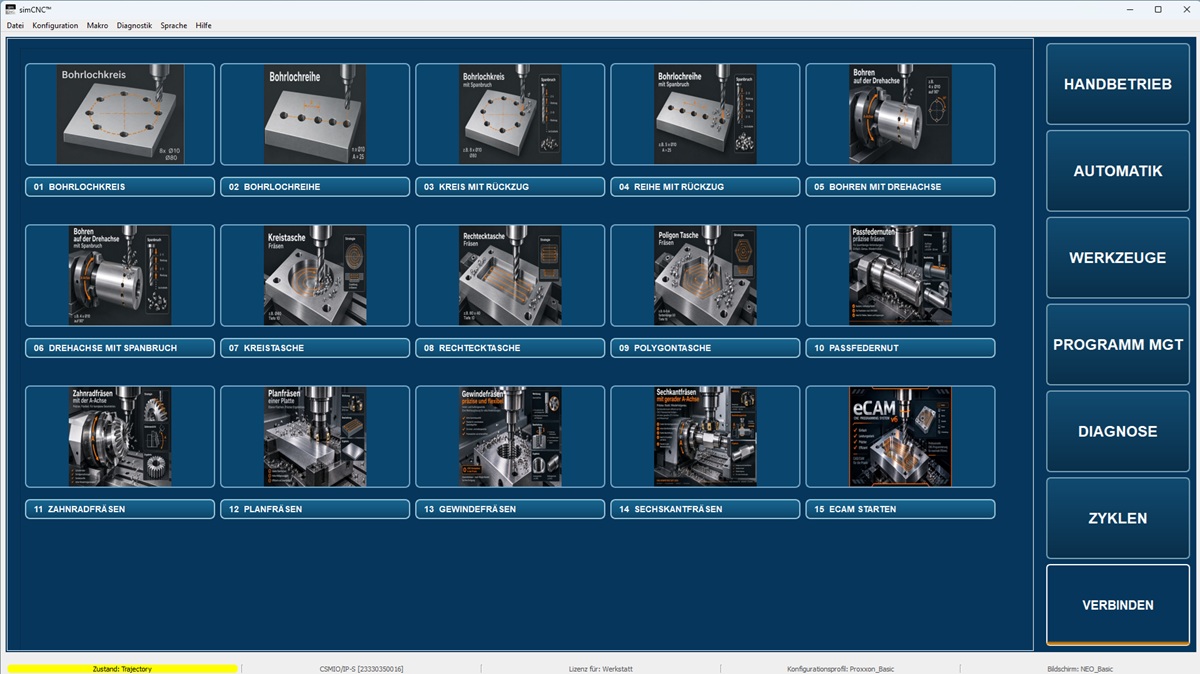Choose 05 BOHREN MIT DREHACHSE button
This screenshot has width=1200, height=674.
coord(900,187)
